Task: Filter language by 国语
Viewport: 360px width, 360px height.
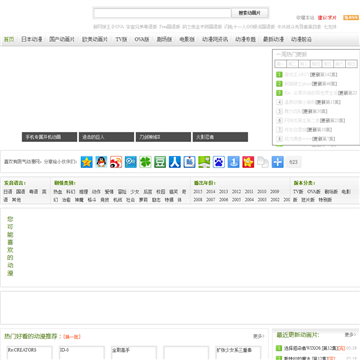Action: pos(21,192)
